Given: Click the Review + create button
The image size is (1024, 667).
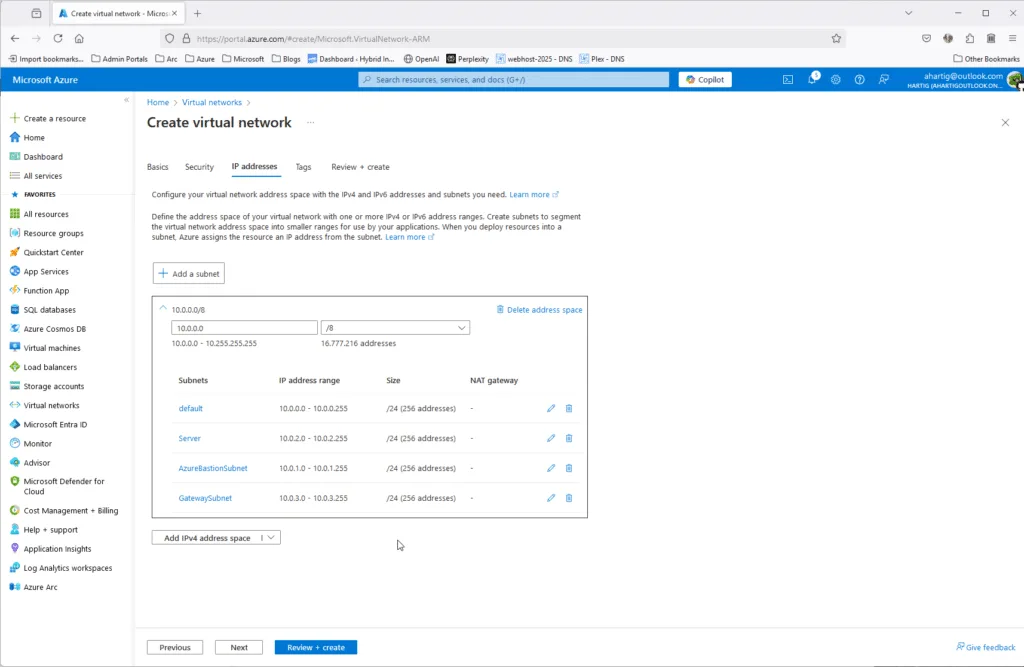Looking at the screenshot, I should click(x=315, y=647).
